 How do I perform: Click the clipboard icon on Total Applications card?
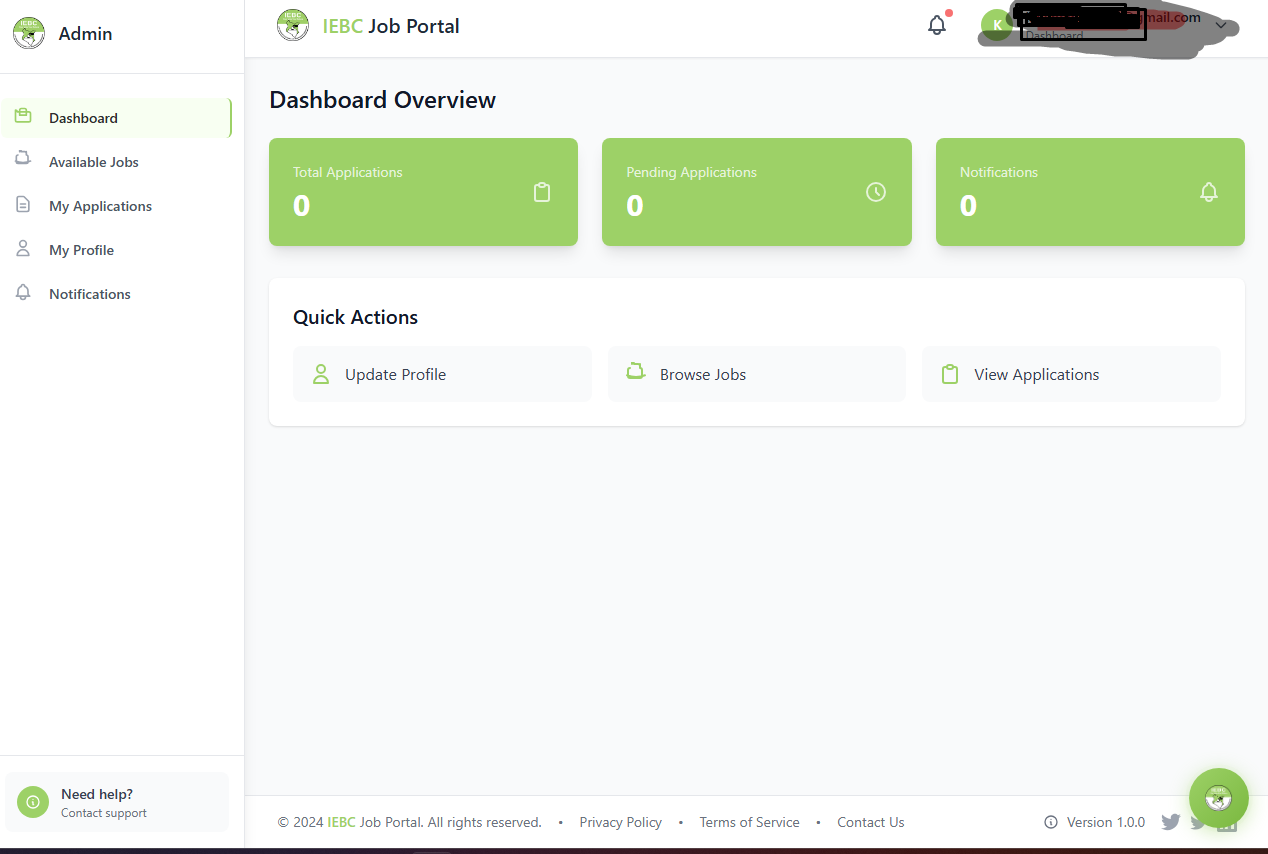click(x=542, y=192)
